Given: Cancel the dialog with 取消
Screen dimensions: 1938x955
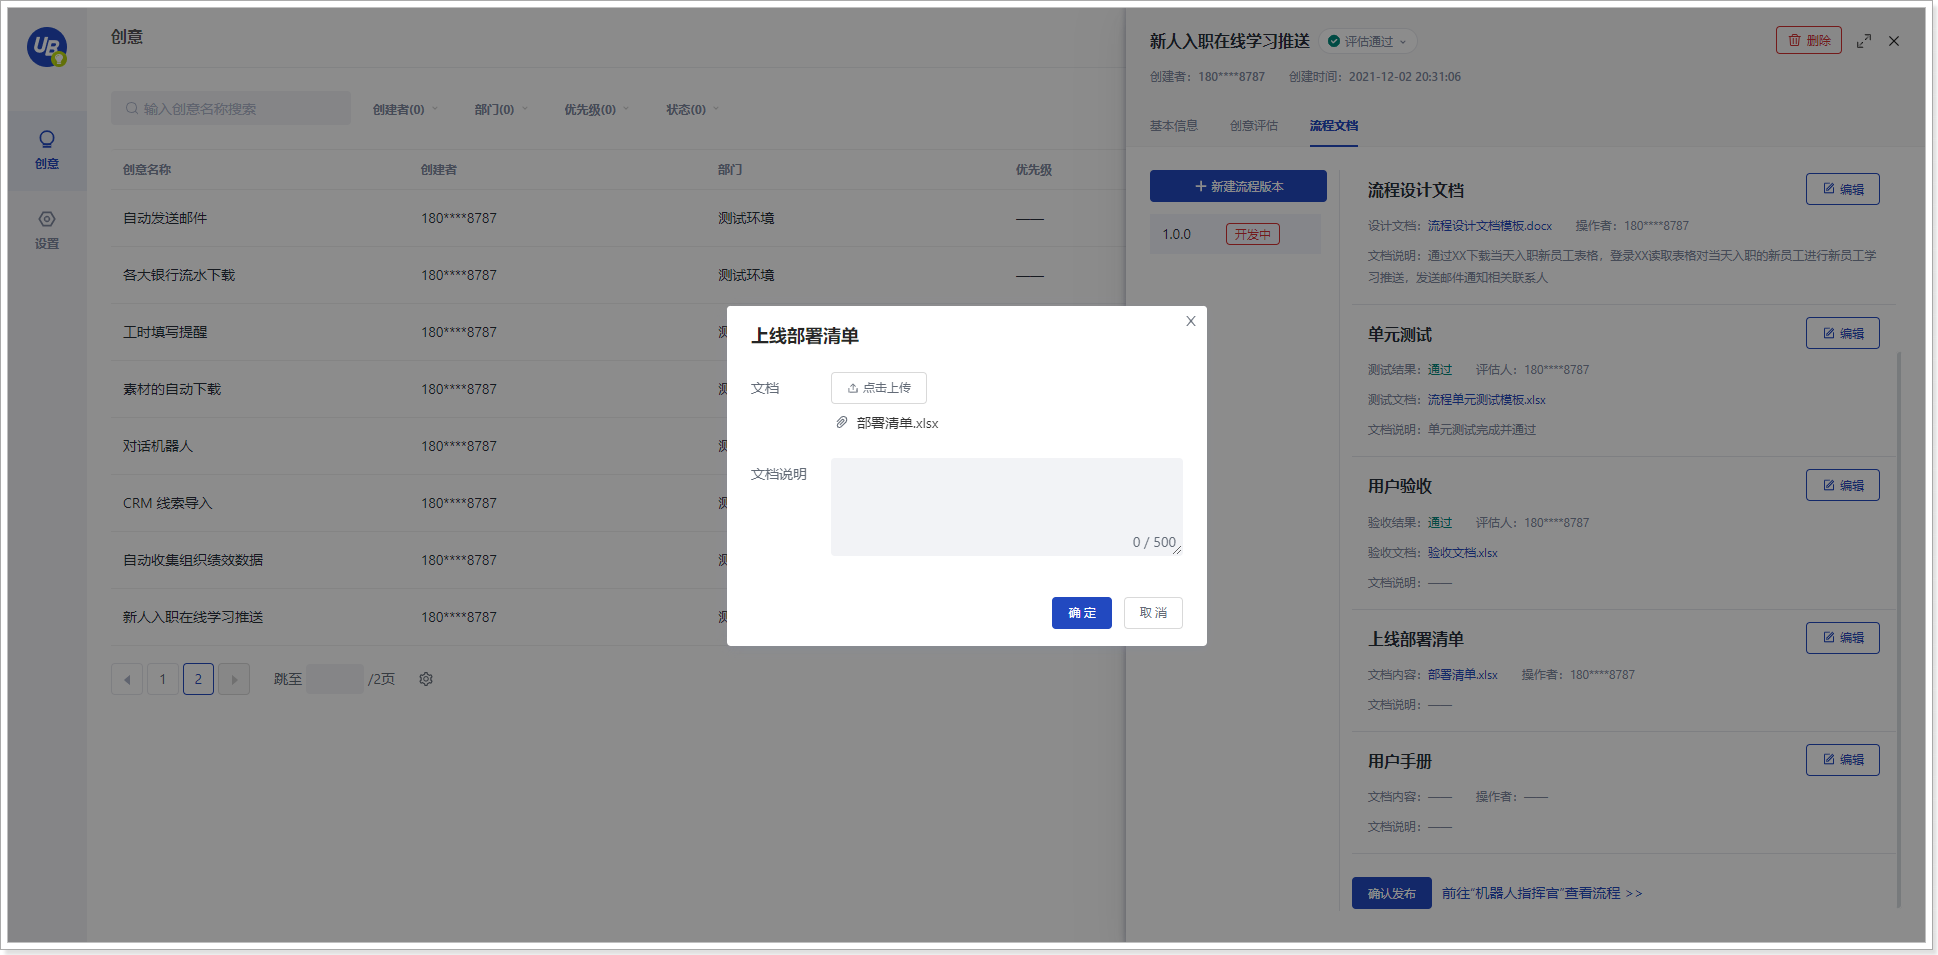Looking at the screenshot, I should click(x=1153, y=613).
